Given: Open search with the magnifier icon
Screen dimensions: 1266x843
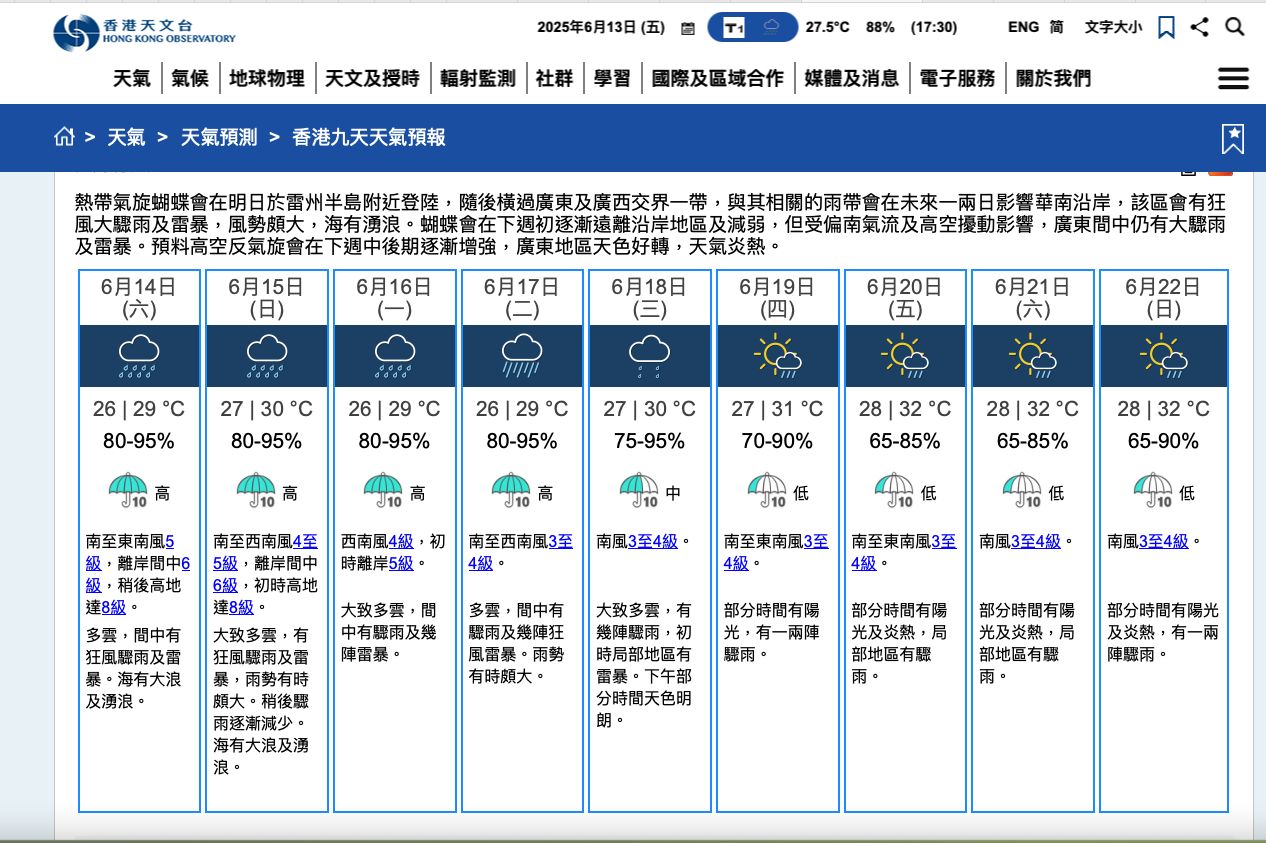Looking at the screenshot, I should [x=1235, y=28].
